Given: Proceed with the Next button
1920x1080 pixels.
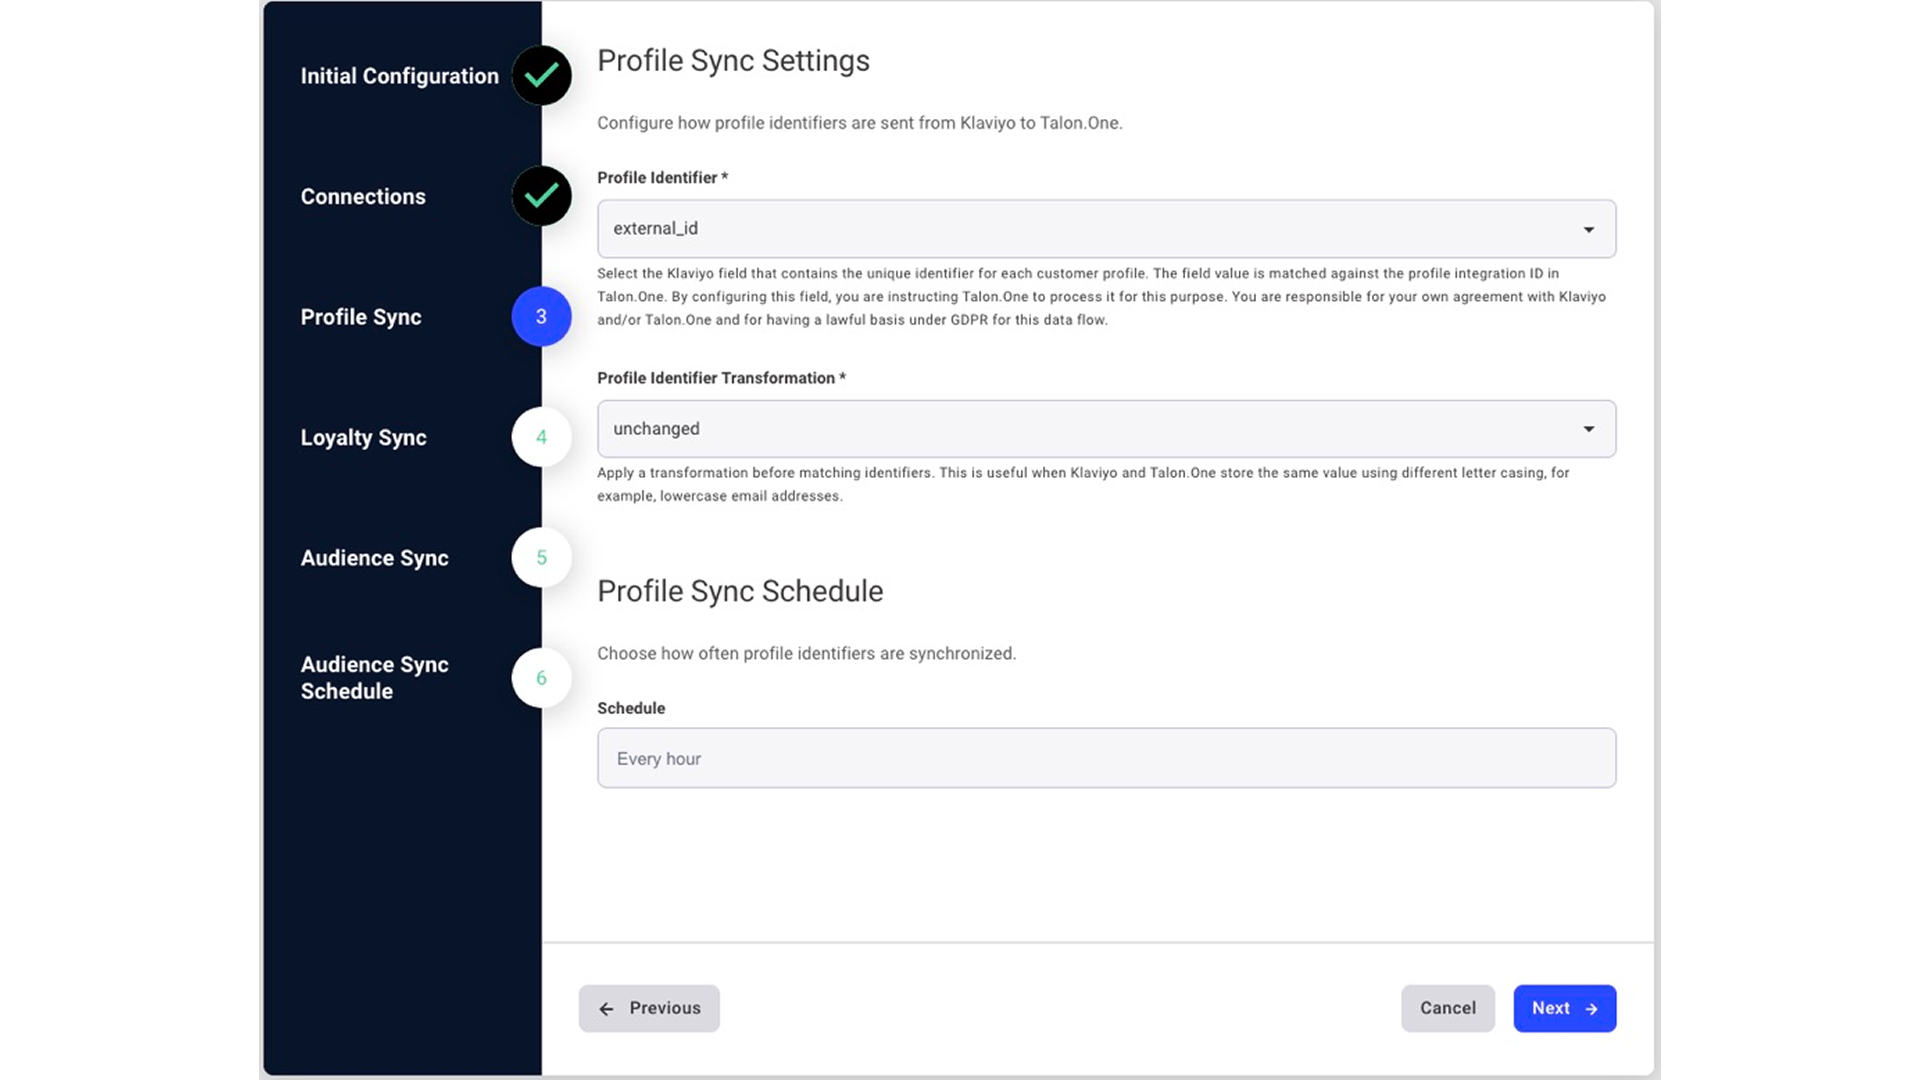Looking at the screenshot, I should pyautogui.click(x=1564, y=1008).
